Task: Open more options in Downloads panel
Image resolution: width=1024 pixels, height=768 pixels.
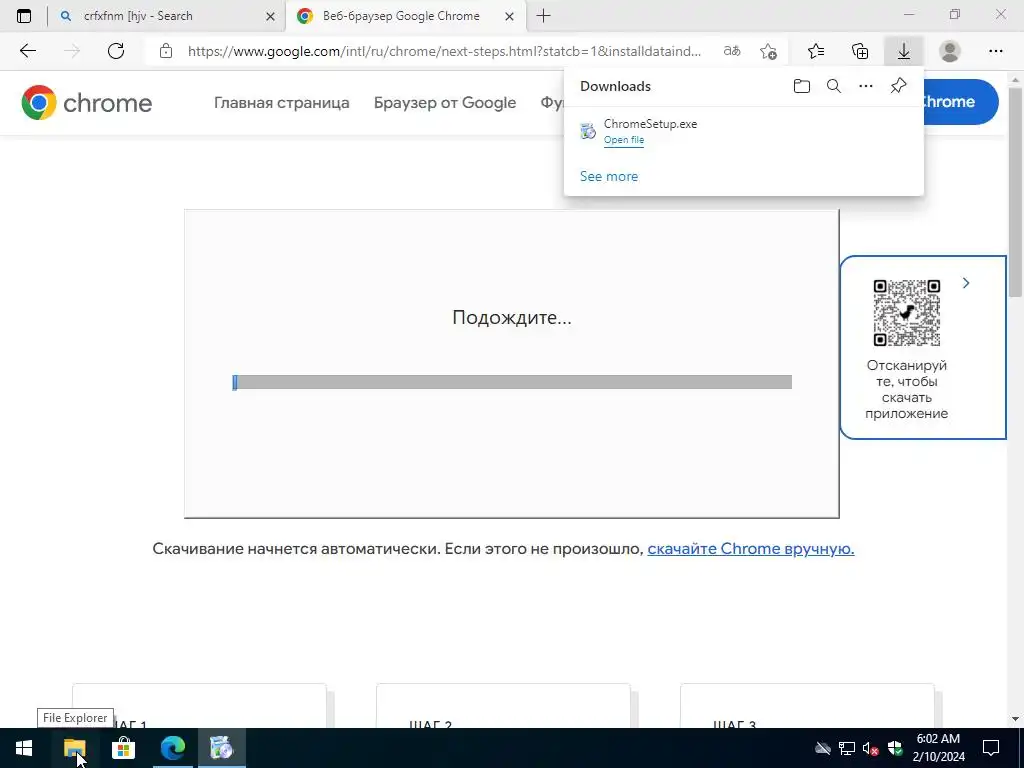Action: pyautogui.click(x=866, y=86)
